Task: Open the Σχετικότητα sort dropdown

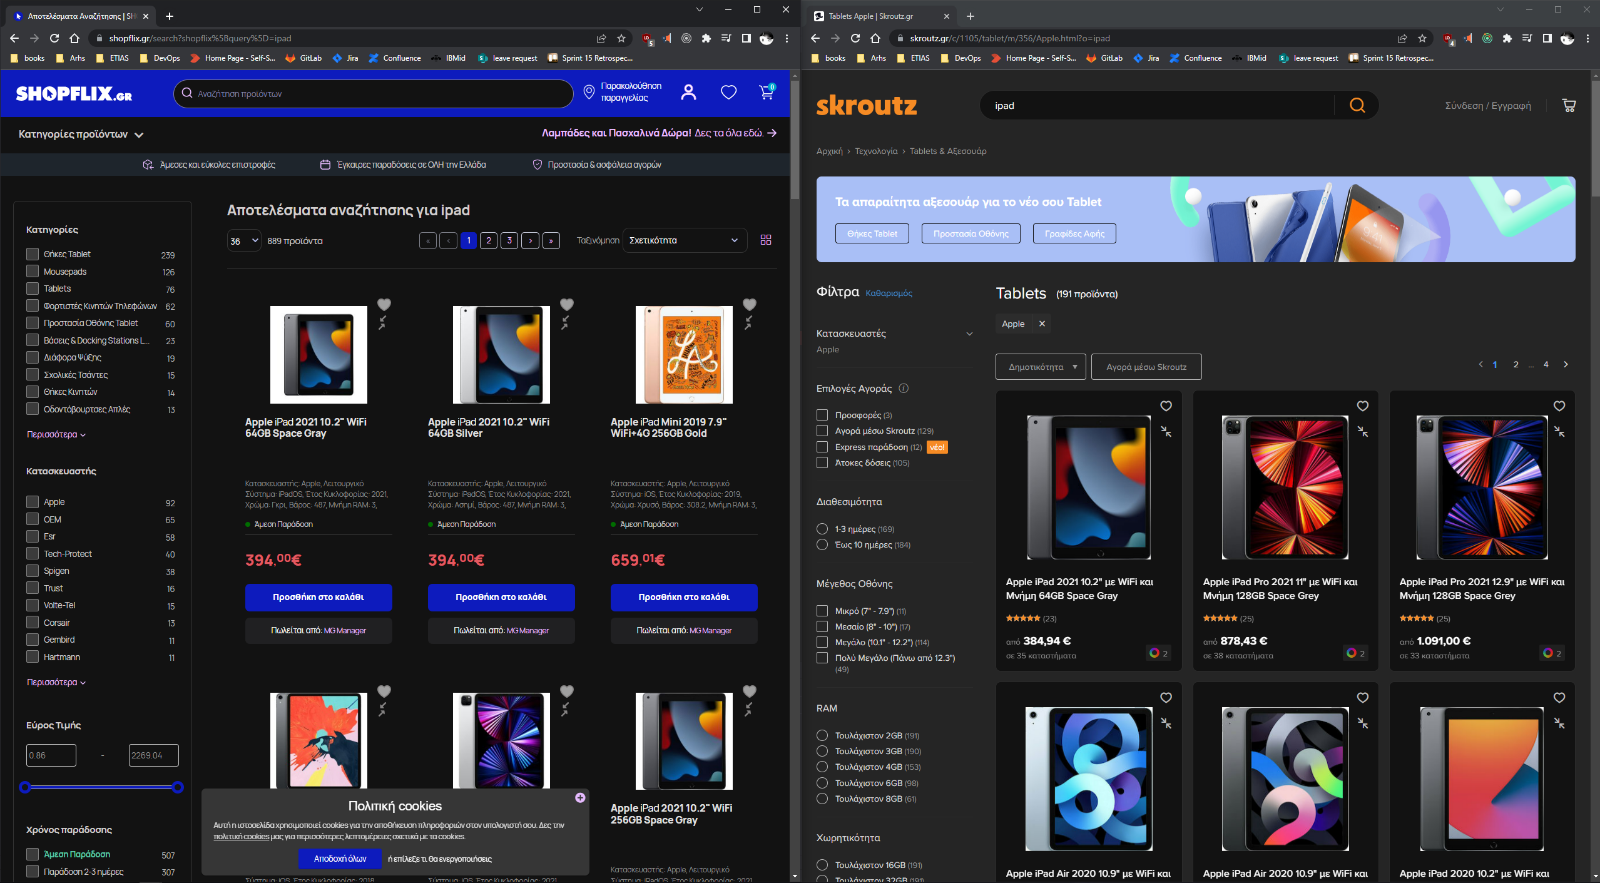Action: pos(684,240)
